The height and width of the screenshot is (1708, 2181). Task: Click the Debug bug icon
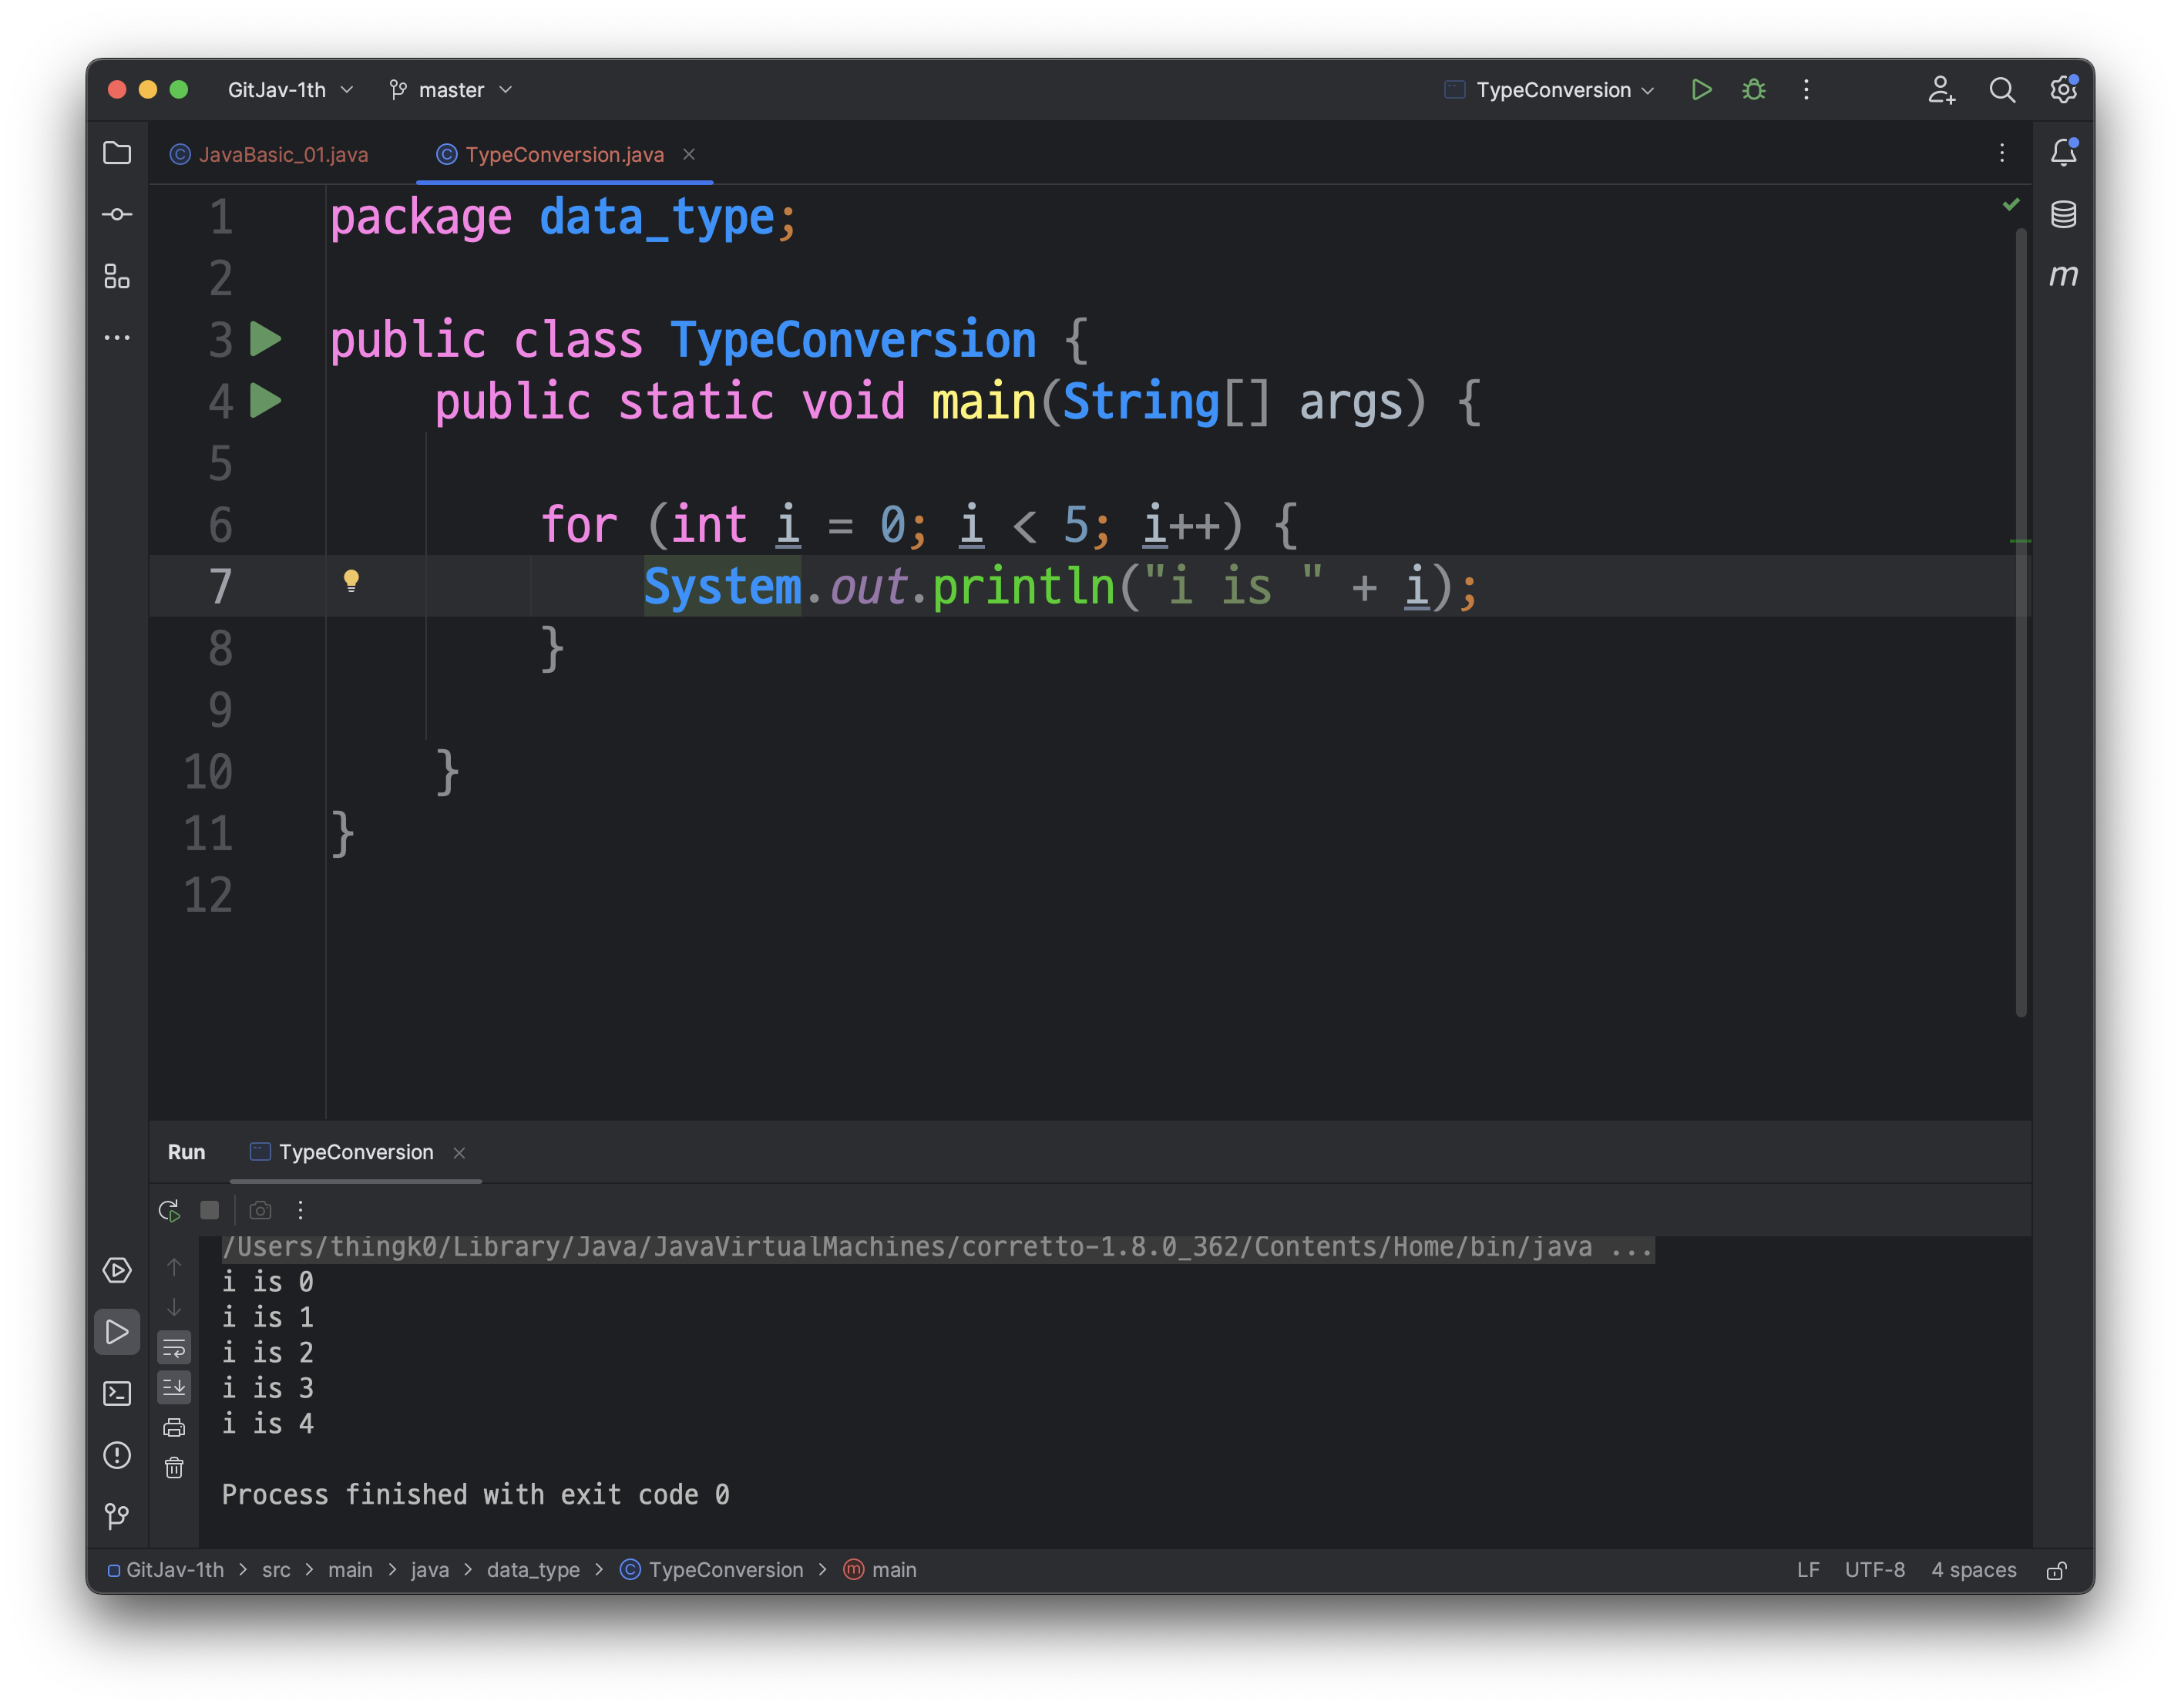pos(1754,90)
